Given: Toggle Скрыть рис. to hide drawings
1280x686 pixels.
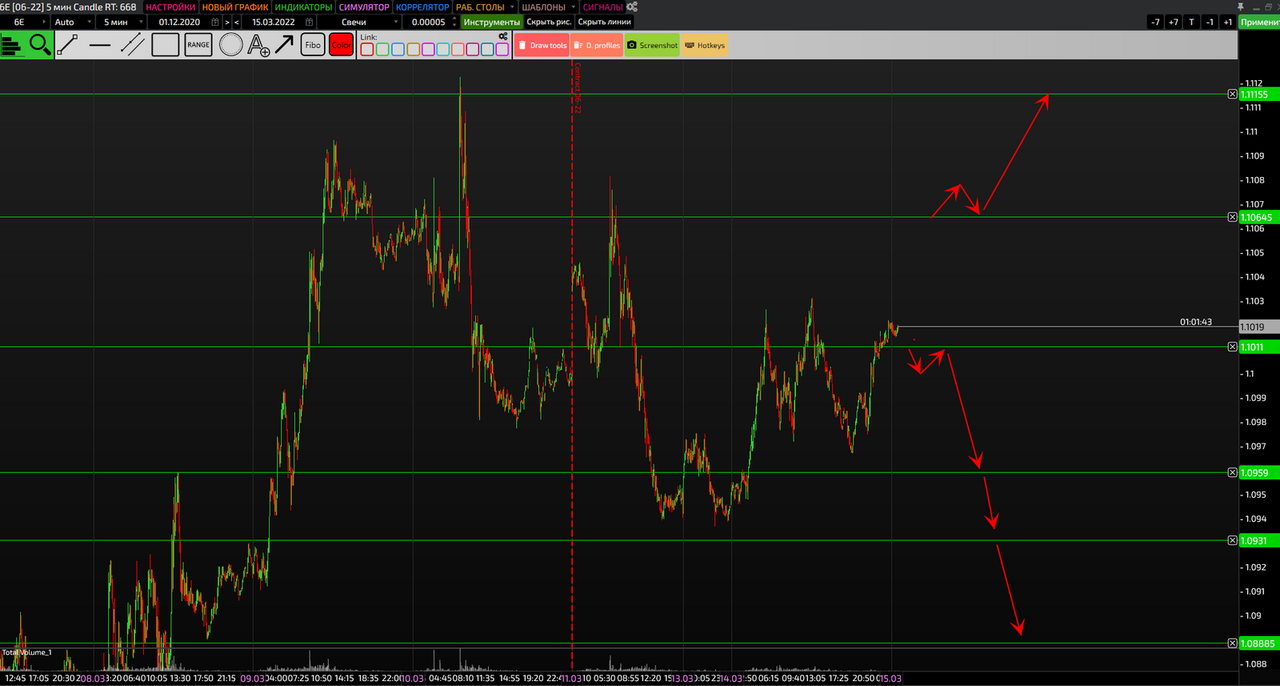Looking at the screenshot, I should pyautogui.click(x=549, y=22).
